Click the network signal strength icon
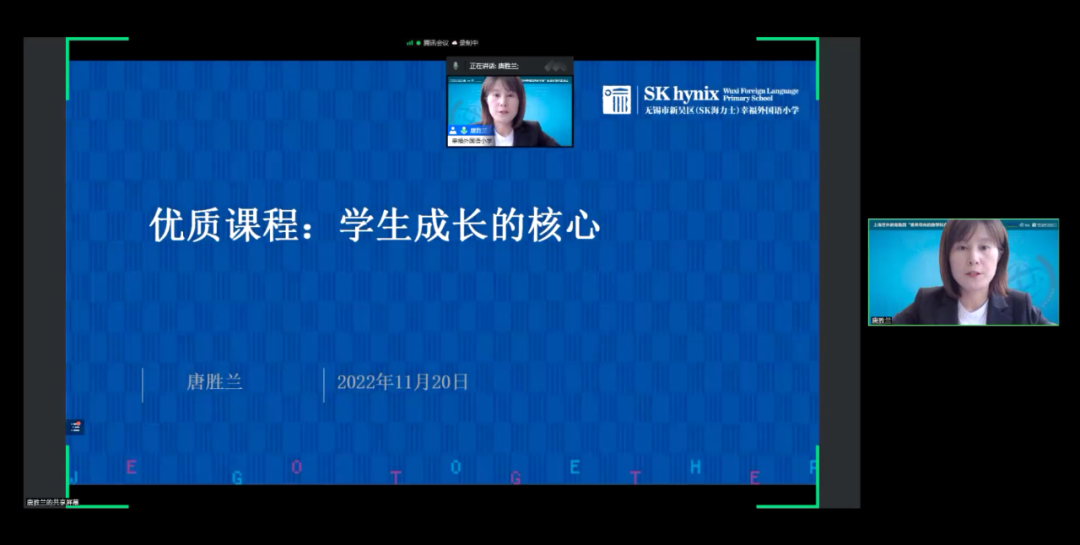The height and width of the screenshot is (545, 1080). tap(410, 43)
